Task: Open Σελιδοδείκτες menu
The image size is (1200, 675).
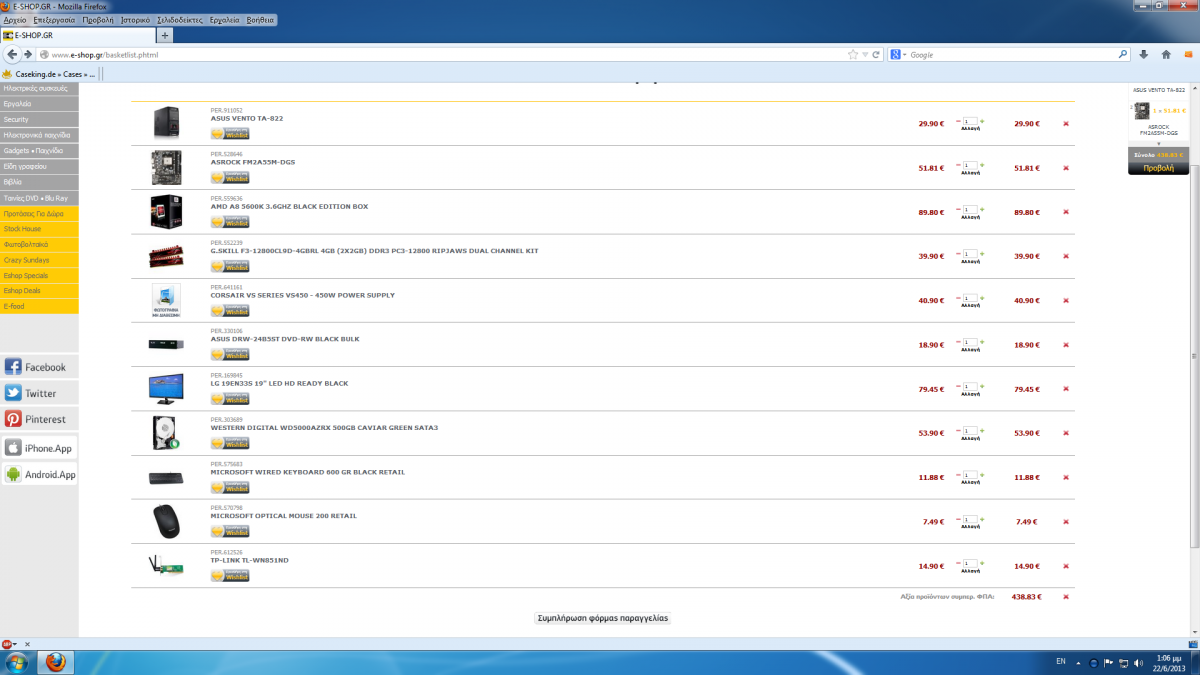Action: click(x=181, y=20)
